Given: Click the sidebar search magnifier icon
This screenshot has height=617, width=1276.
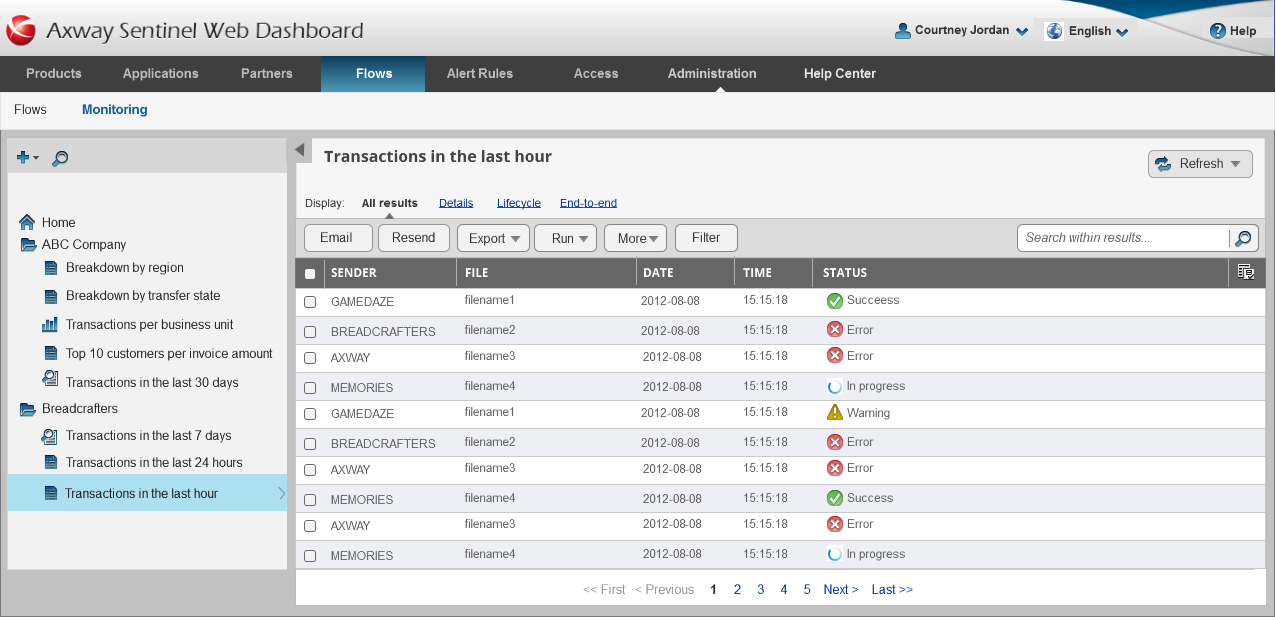Looking at the screenshot, I should coord(60,158).
